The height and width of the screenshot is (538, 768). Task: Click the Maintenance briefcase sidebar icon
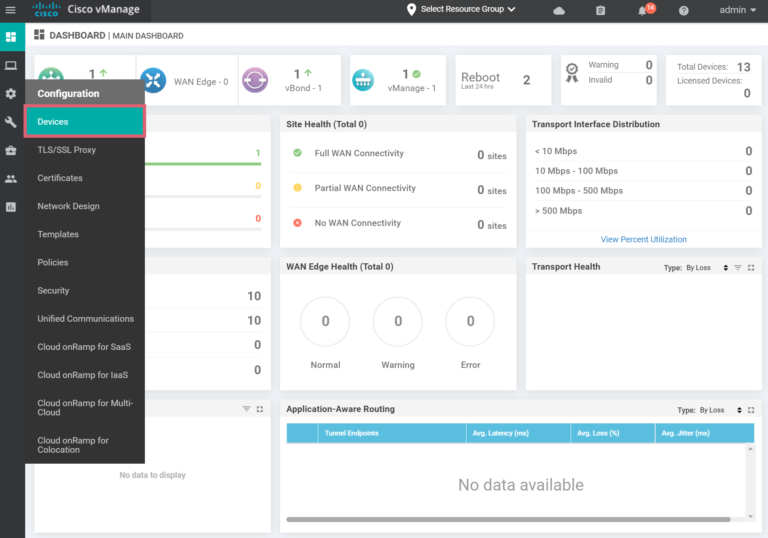click(11, 151)
